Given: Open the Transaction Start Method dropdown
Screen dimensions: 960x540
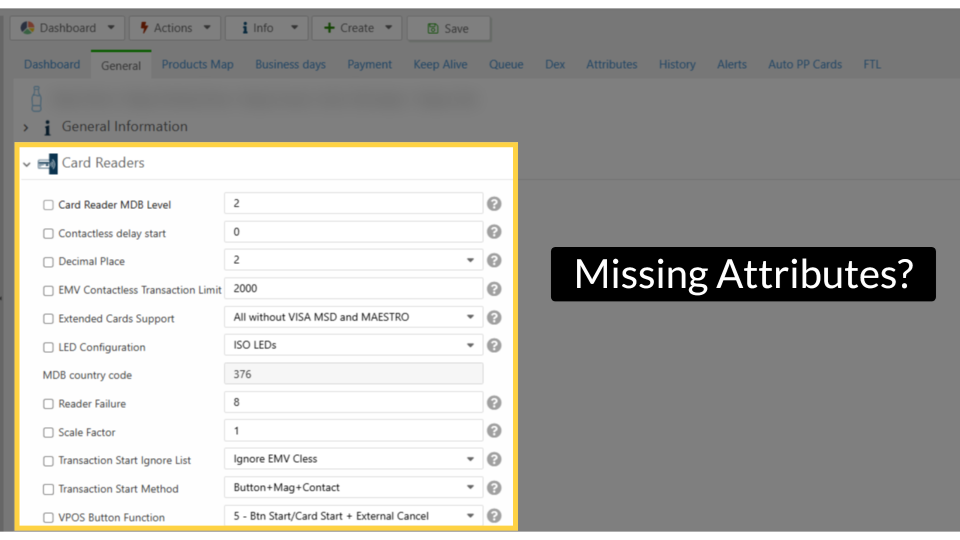Looking at the screenshot, I should [470, 488].
